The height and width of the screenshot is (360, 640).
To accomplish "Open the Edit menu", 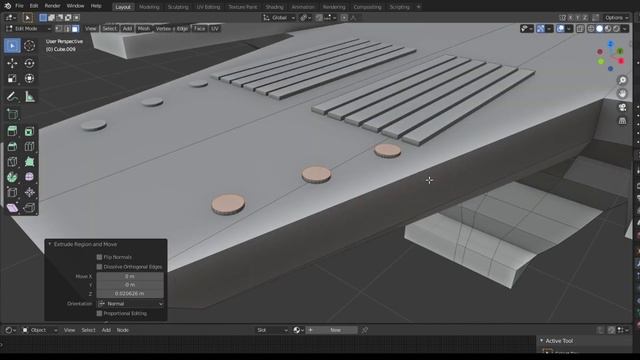I will (x=34, y=6).
